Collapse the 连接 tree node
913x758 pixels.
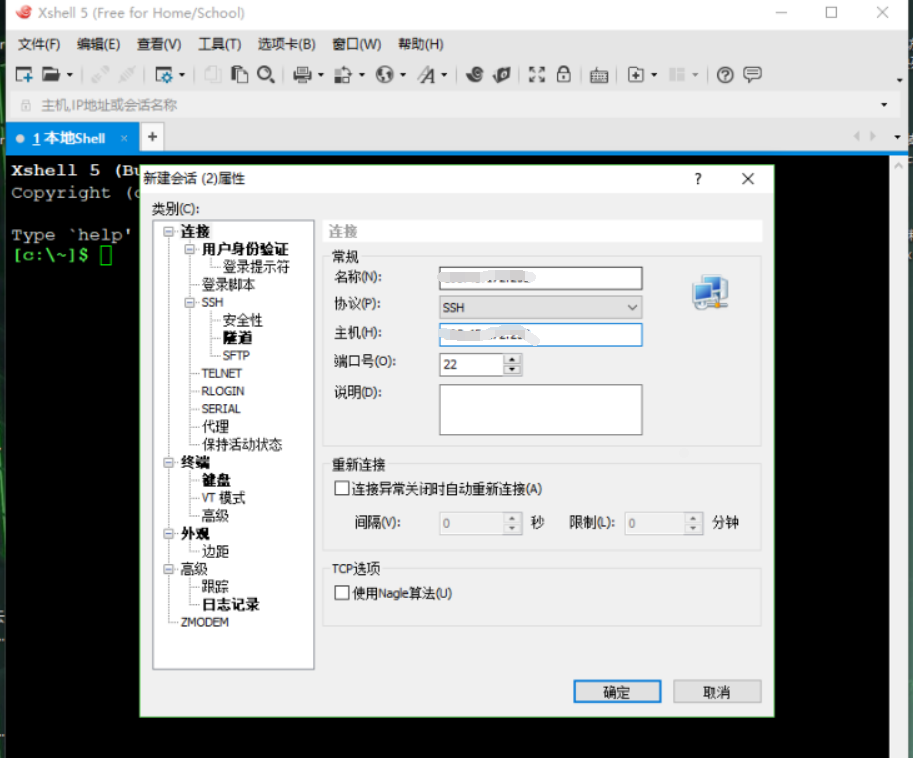(x=168, y=232)
